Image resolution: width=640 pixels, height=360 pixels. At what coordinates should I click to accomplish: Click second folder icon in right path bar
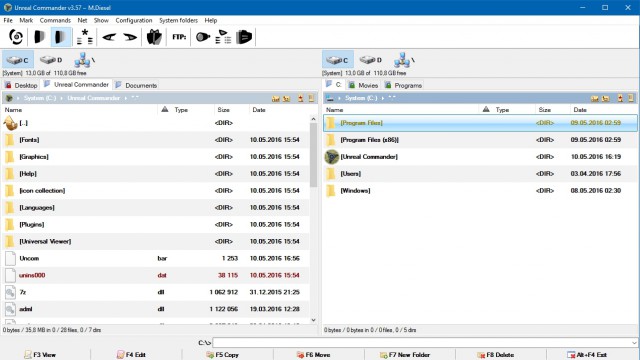606,98
